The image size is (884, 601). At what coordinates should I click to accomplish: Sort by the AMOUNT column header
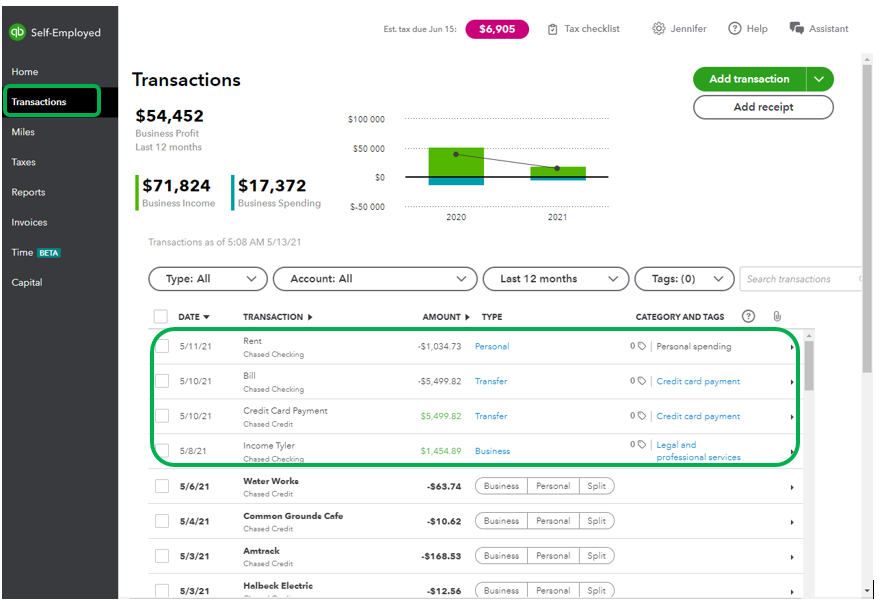tap(445, 317)
